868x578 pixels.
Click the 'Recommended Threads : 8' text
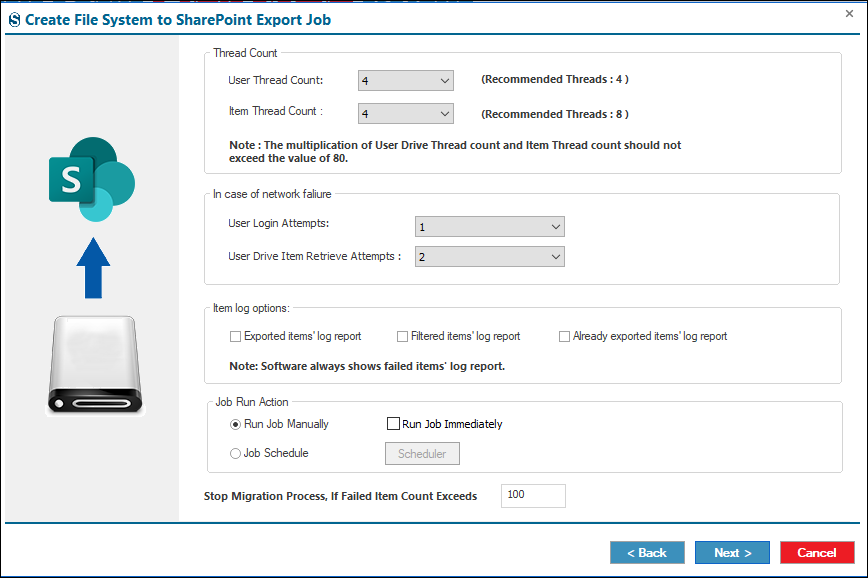coord(555,114)
